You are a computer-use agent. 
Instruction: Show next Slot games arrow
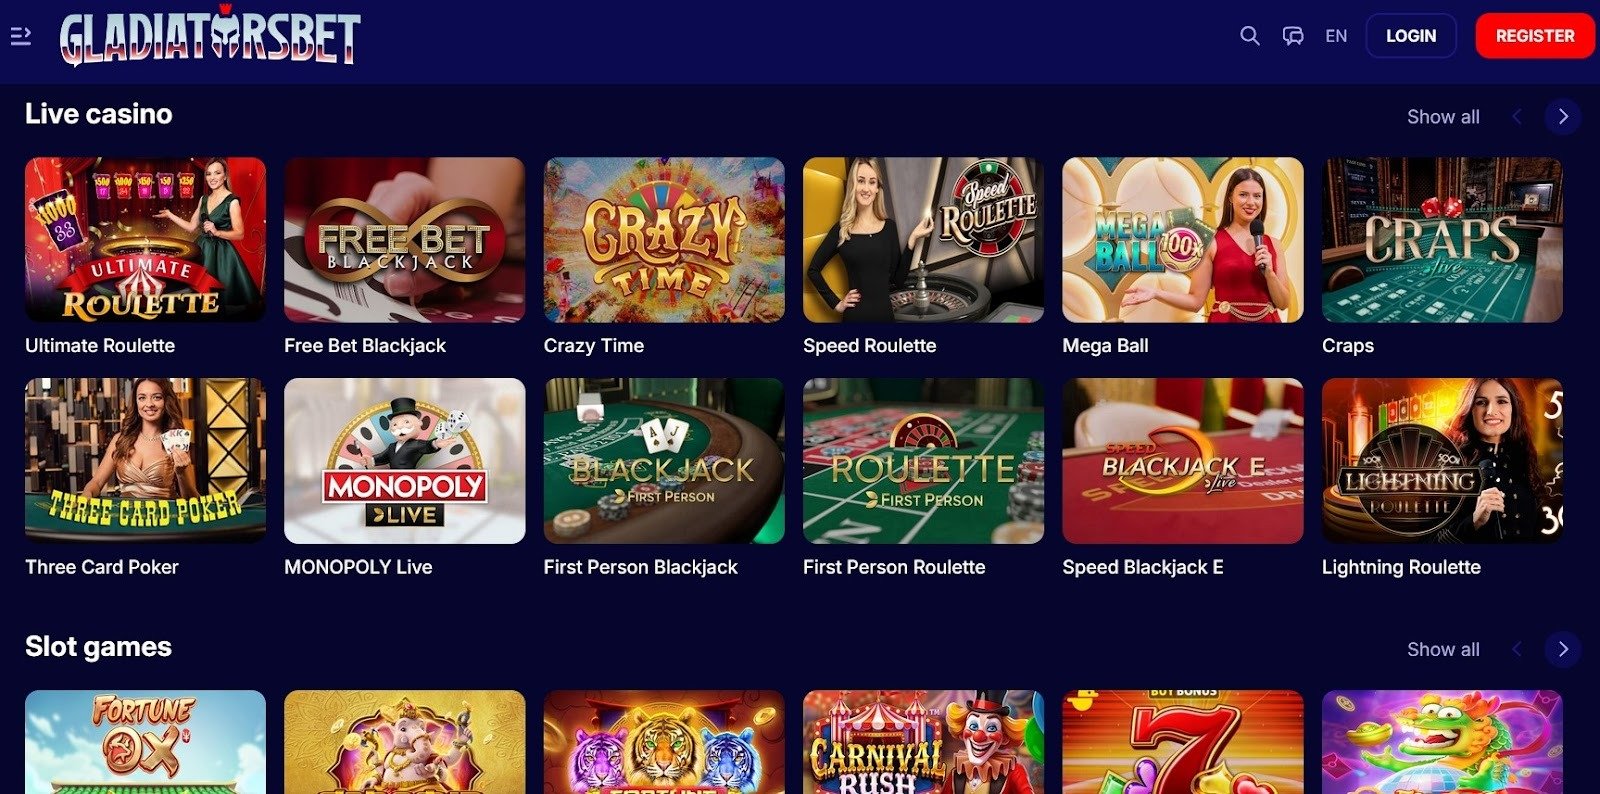pos(1563,650)
